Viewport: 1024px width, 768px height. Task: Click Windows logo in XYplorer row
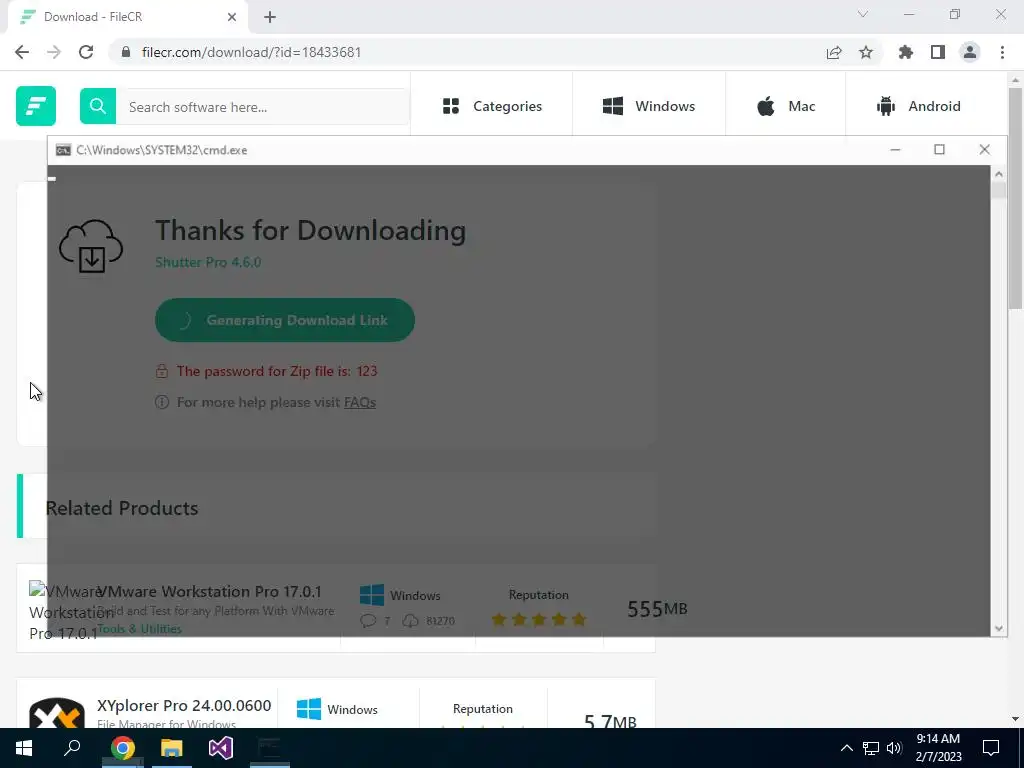click(x=308, y=709)
